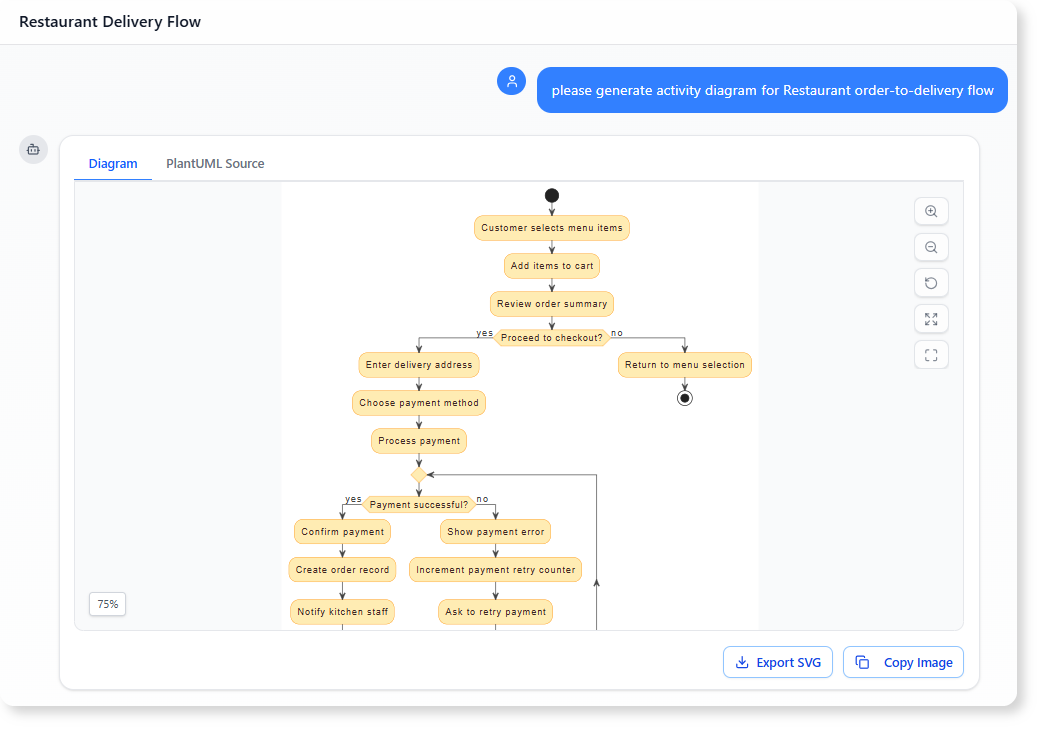The height and width of the screenshot is (751, 1040).
Task: Click the 75% zoom level indicator
Action: [x=107, y=604]
